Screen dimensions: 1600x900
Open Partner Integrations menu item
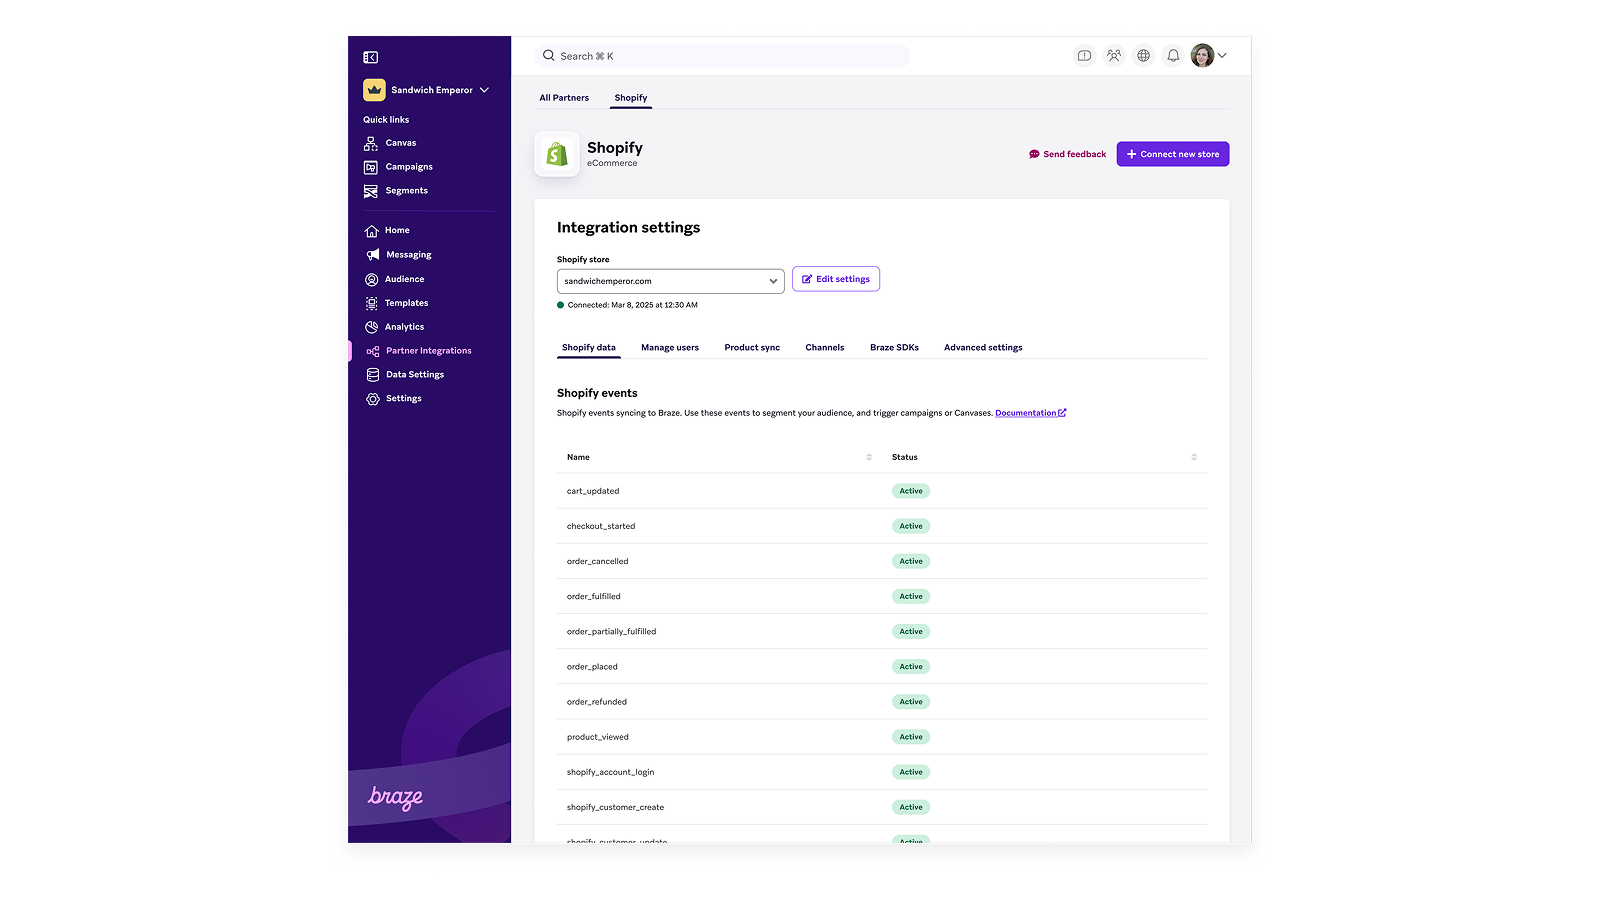(x=429, y=351)
